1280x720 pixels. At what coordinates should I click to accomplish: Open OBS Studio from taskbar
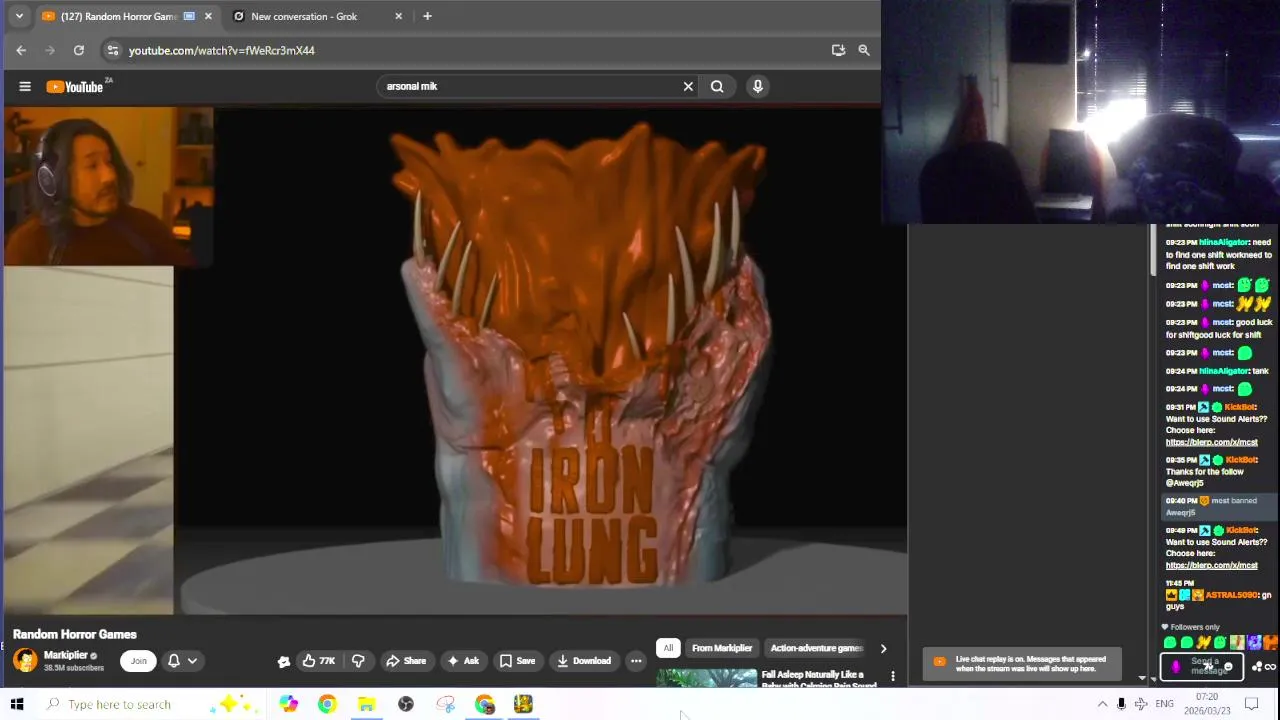[406, 704]
